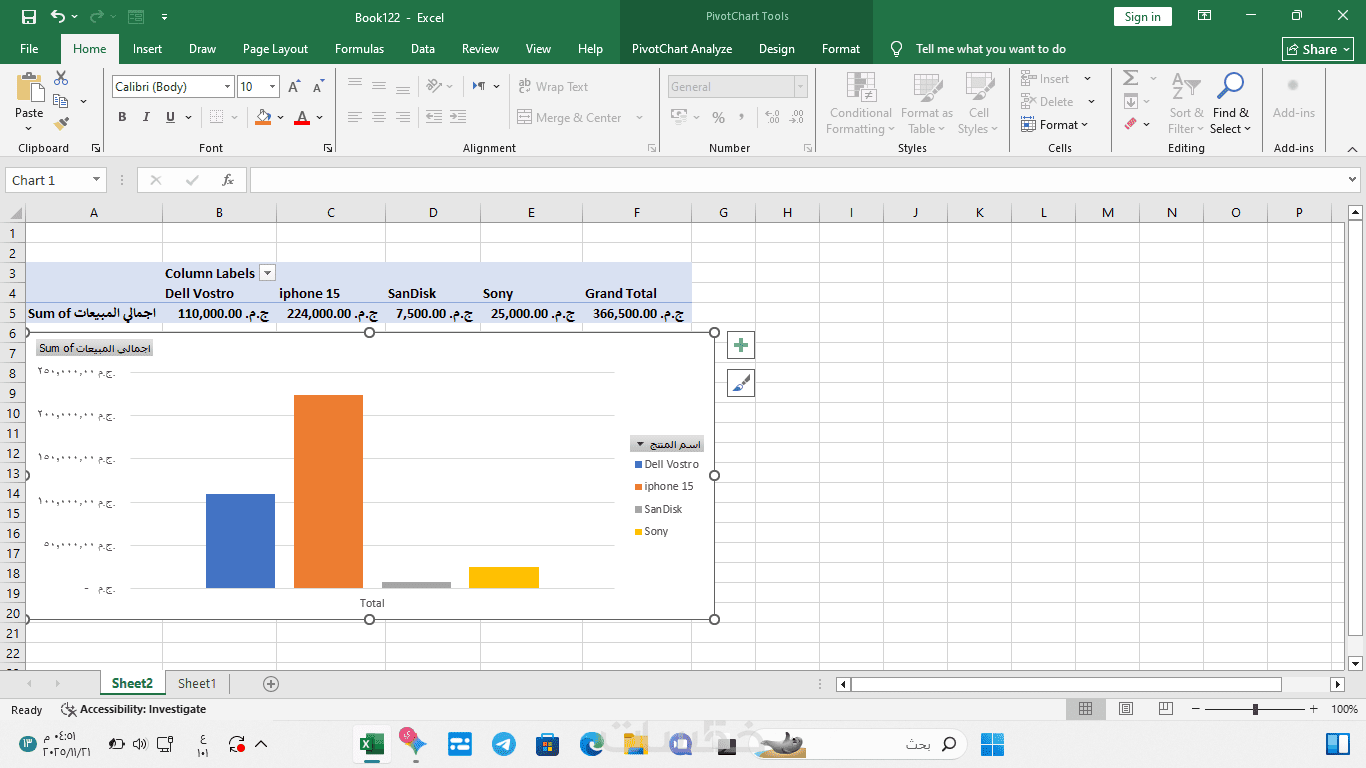Open the Name Box dropdown arrow

tap(97, 180)
